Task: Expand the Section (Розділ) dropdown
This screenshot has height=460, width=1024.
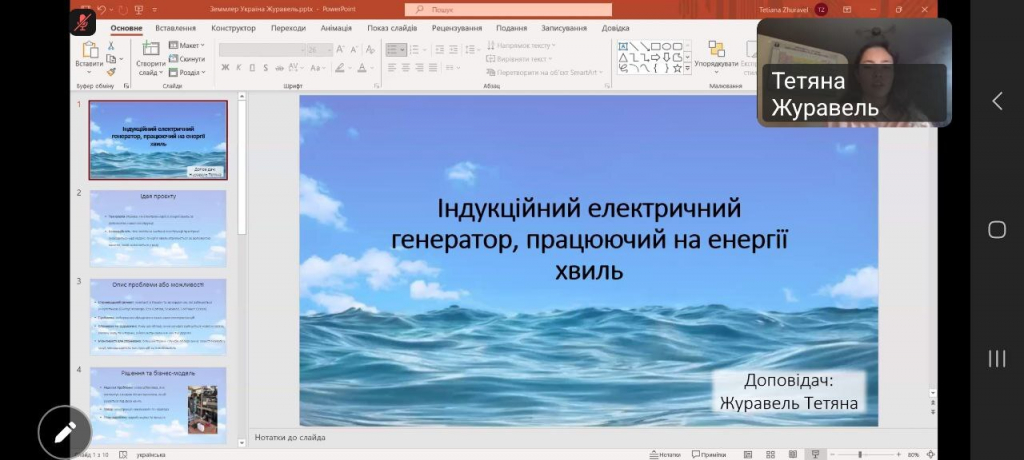Action: pyautogui.click(x=187, y=72)
